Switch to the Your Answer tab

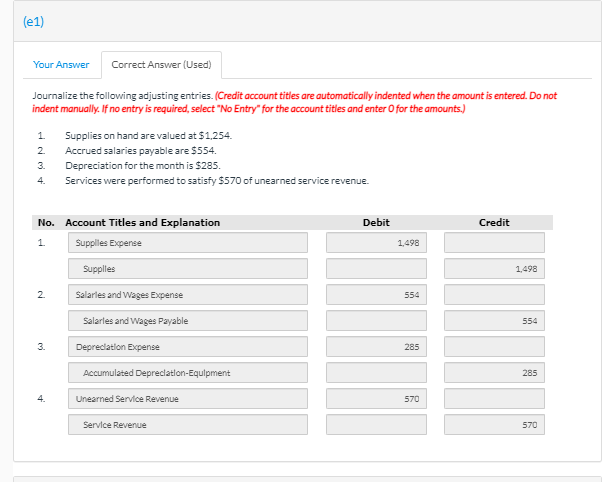tap(61, 65)
